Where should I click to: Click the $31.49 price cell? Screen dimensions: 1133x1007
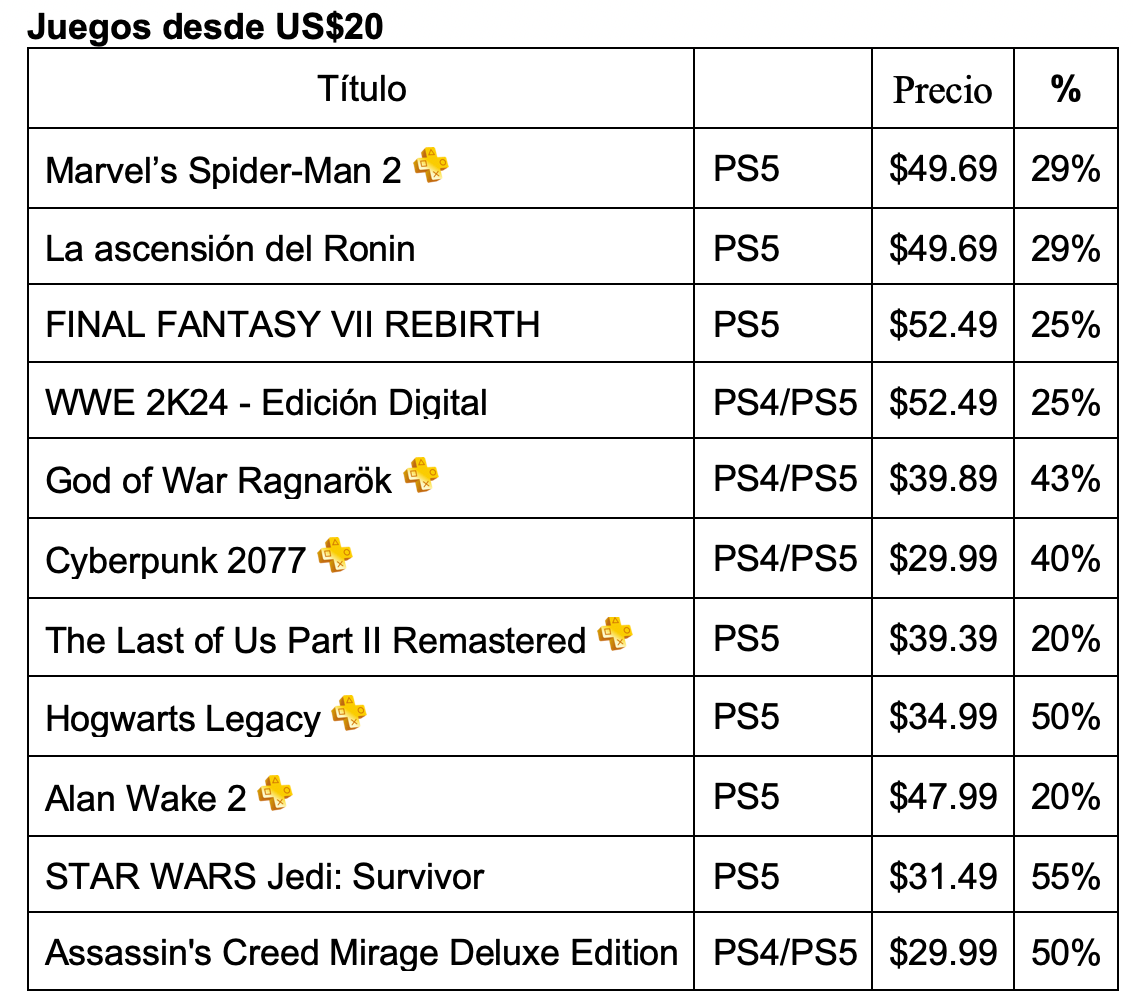coord(943,876)
